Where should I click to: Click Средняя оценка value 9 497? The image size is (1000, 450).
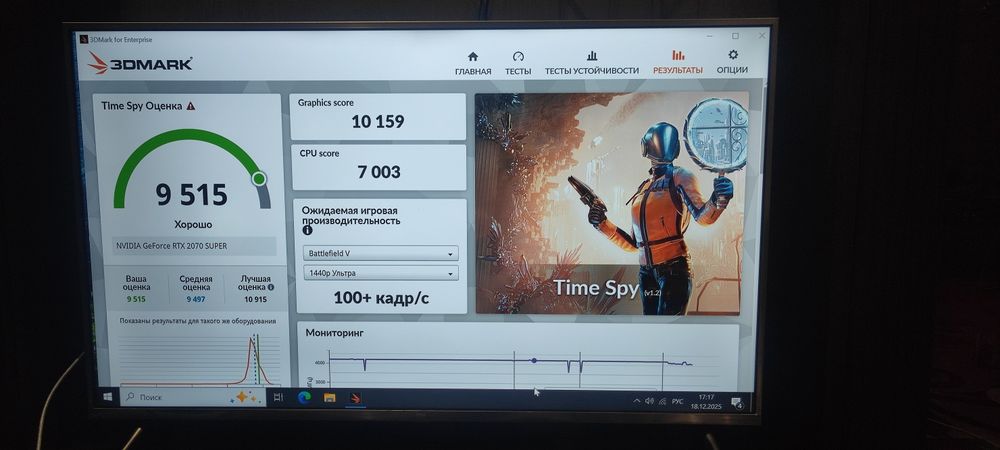tap(196, 299)
